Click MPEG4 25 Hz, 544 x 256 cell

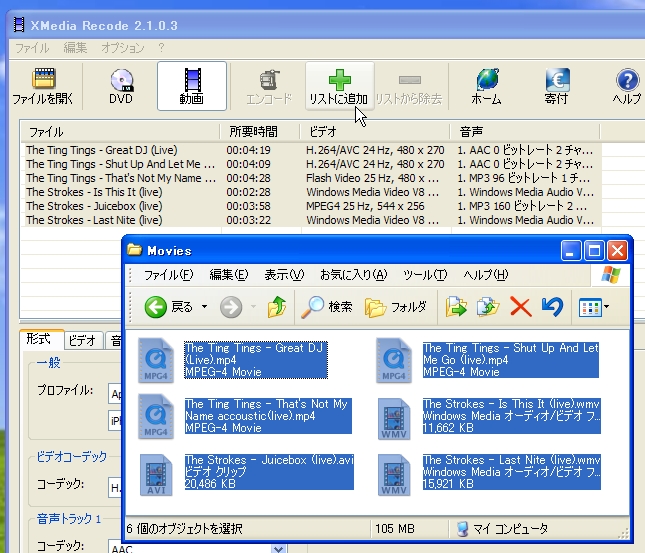365,206
